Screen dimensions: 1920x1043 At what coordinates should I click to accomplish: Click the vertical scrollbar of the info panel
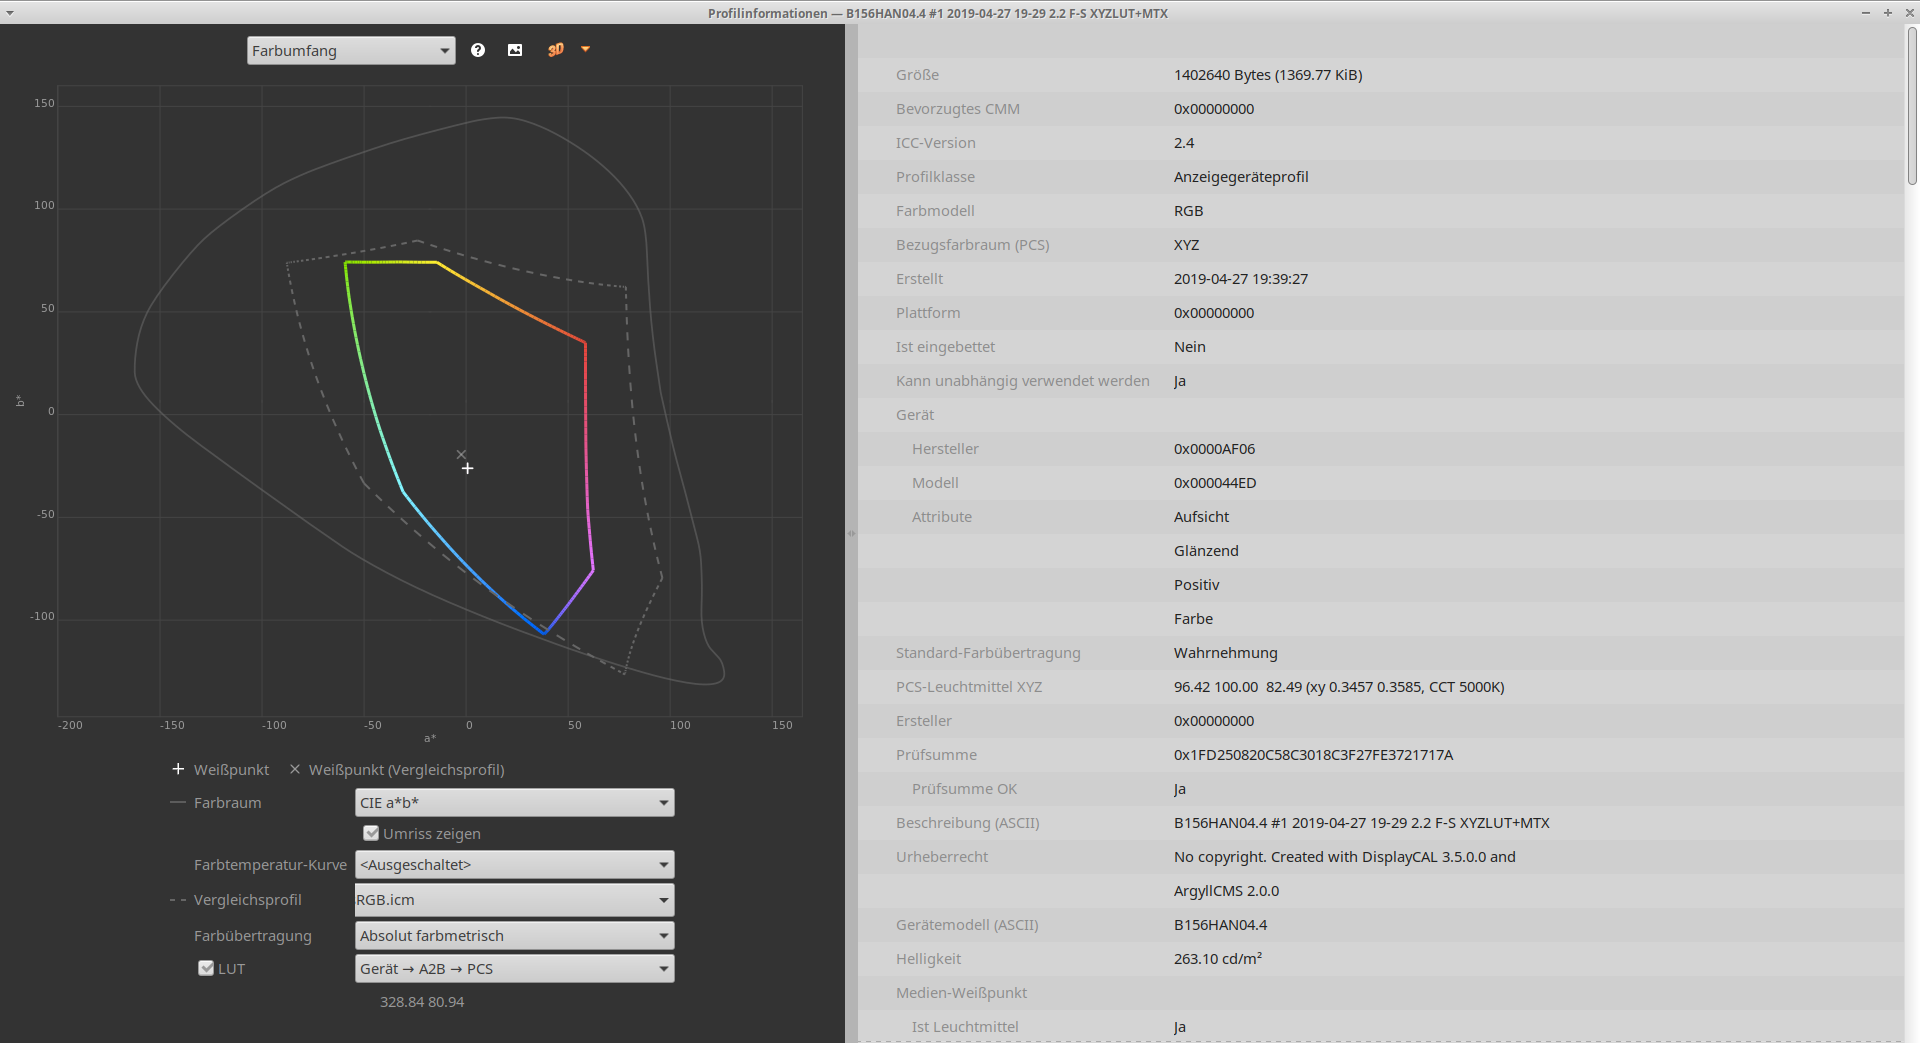point(1912,105)
